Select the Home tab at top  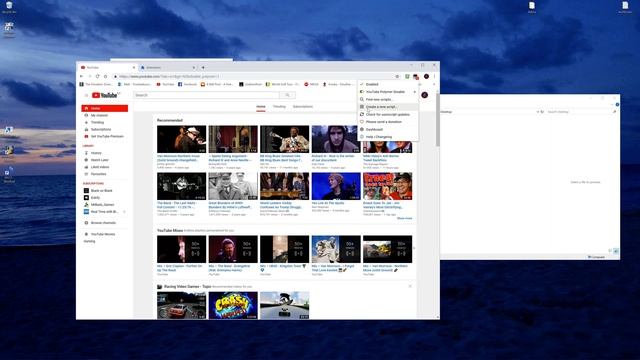[x=261, y=107]
